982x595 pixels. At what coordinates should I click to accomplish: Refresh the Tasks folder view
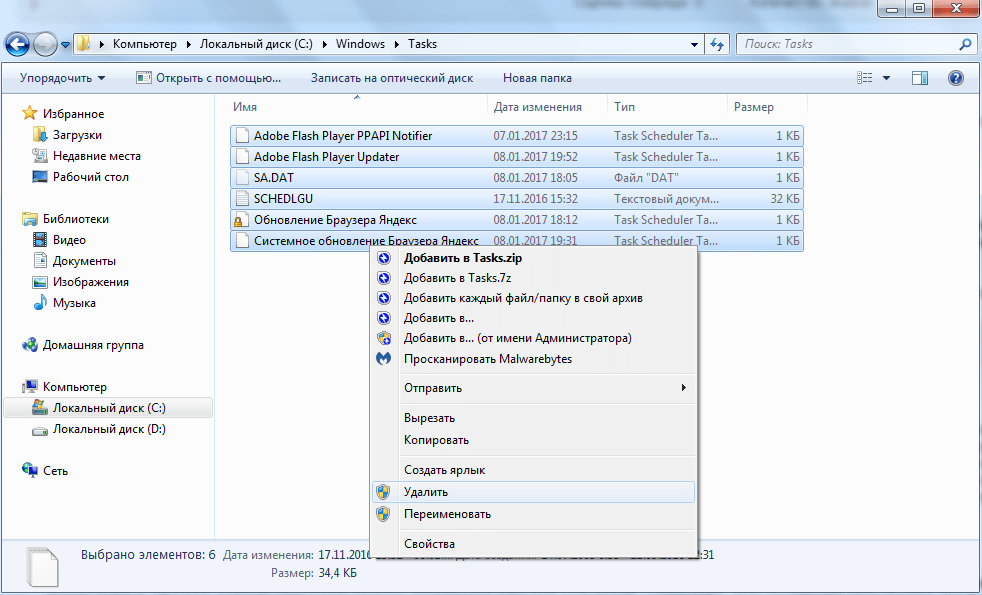click(x=717, y=44)
